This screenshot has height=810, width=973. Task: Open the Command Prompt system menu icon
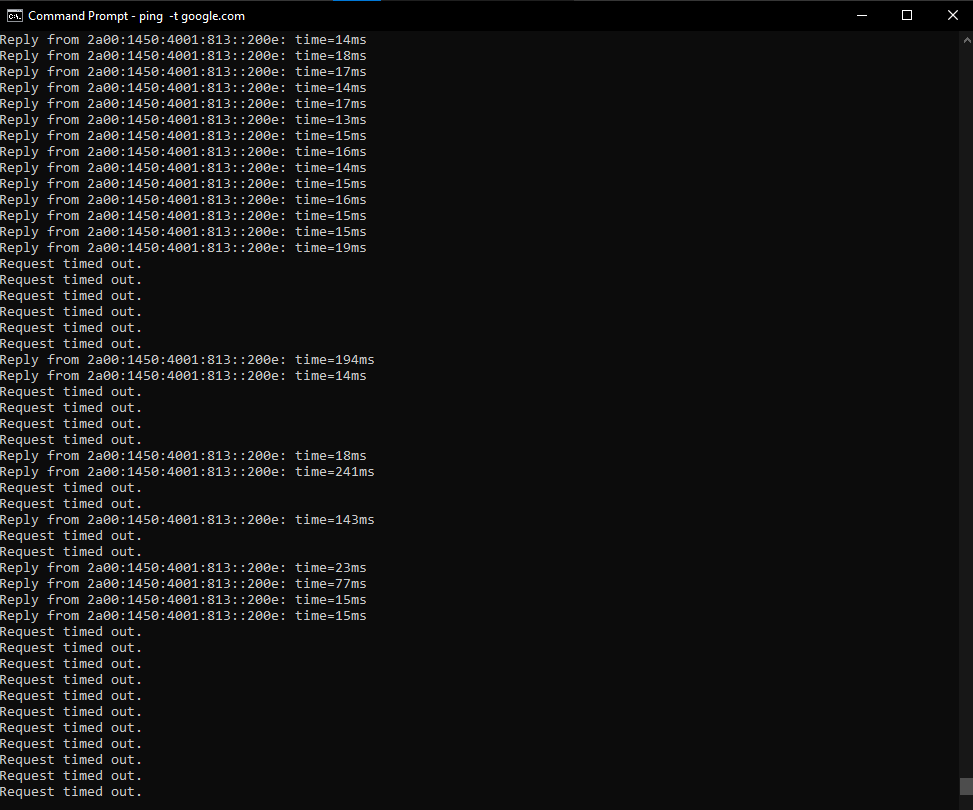pos(14,16)
